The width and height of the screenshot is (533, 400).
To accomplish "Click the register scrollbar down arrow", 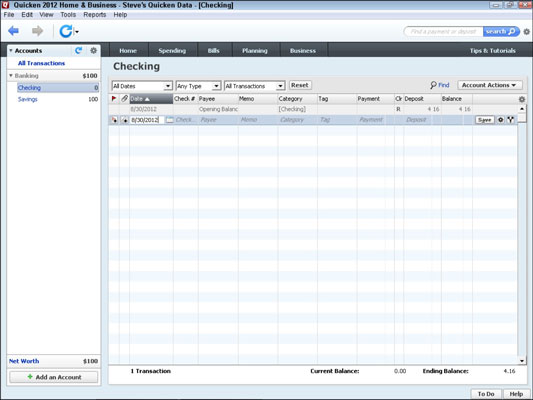I will tap(522, 361).
